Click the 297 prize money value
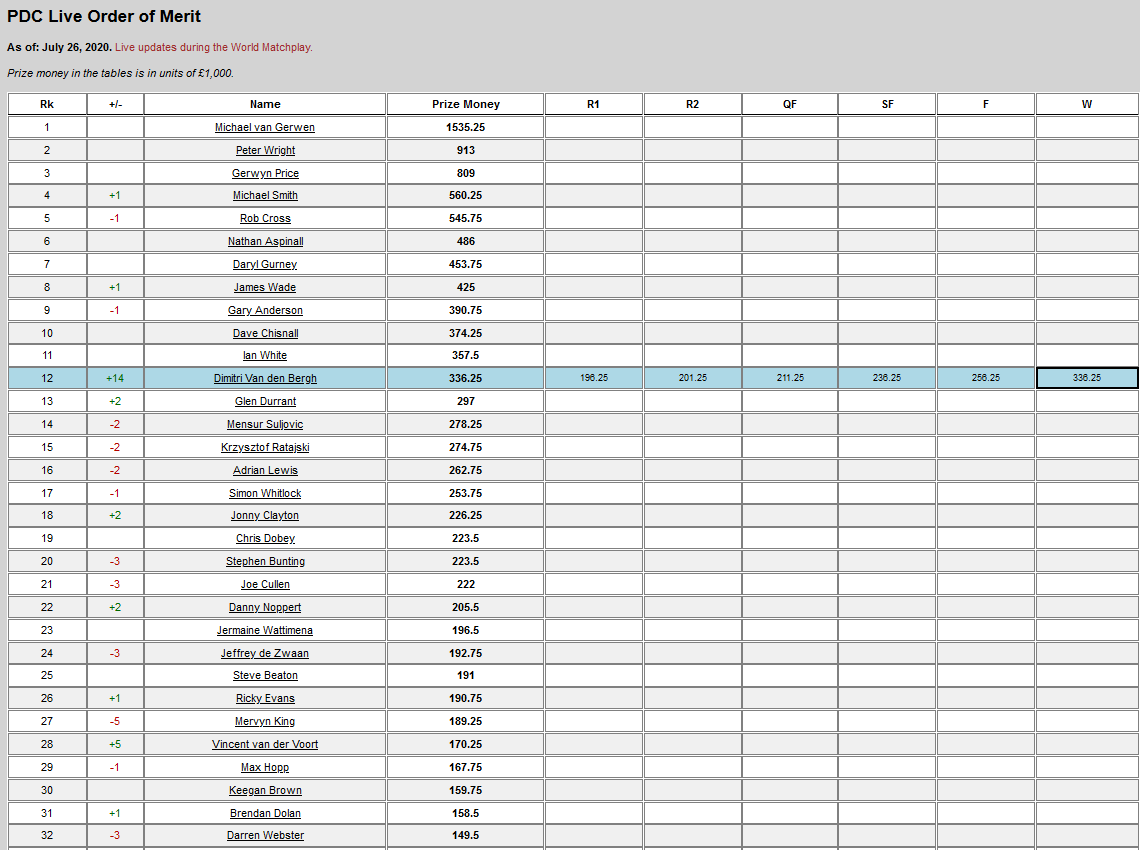This screenshot has width=1140, height=850. point(465,401)
